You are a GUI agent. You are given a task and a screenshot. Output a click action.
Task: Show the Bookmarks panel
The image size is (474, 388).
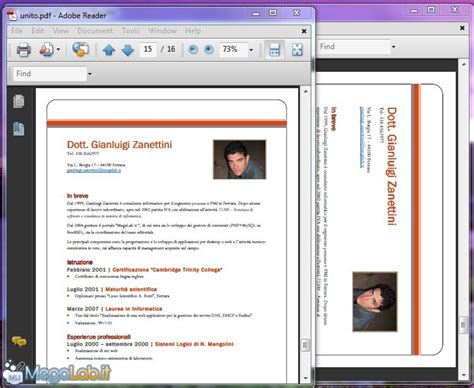click(19, 129)
